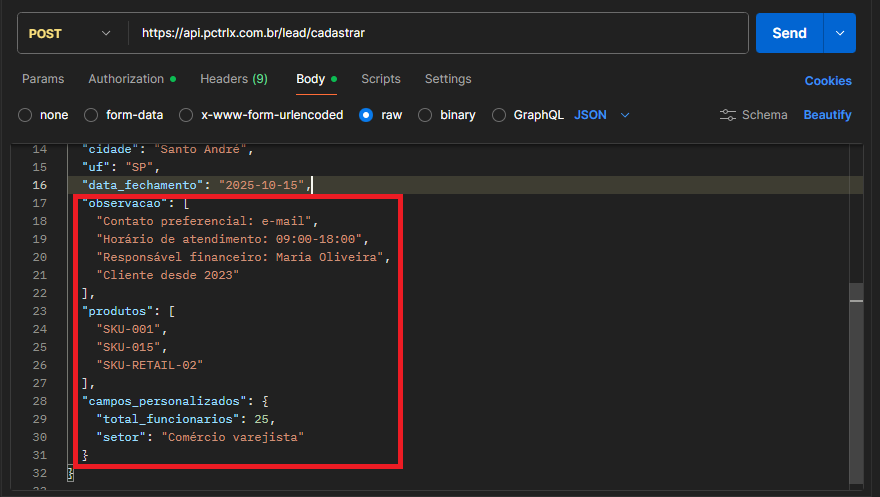Click the request URL input field
880x497 pixels.
[440, 33]
